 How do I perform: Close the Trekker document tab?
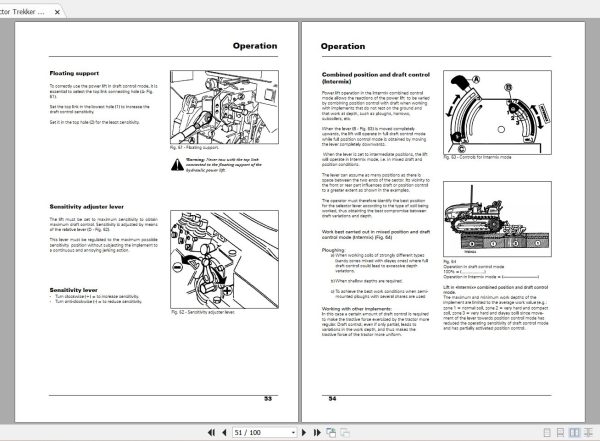pos(57,12)
